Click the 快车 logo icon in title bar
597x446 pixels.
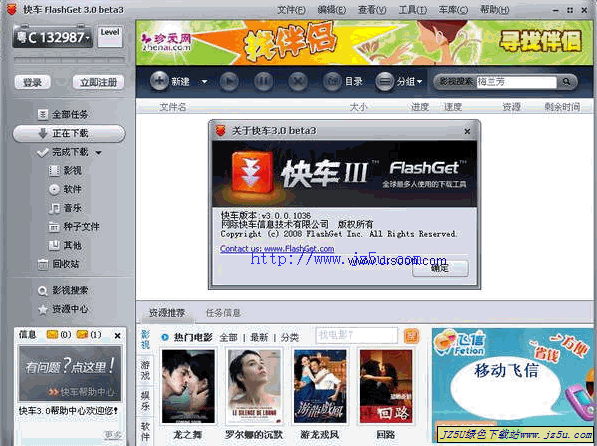(12, 9)
